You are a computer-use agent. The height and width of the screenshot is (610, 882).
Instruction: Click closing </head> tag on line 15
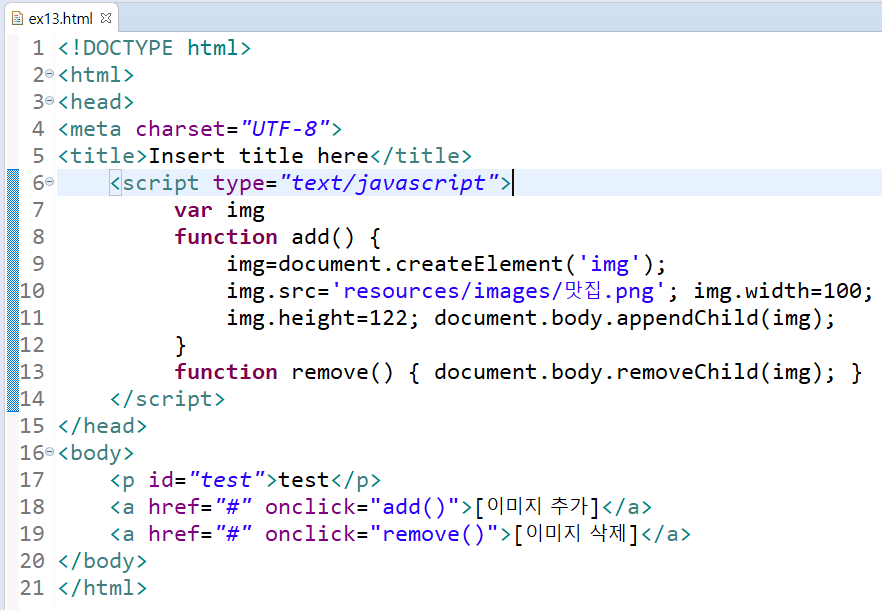(x=102, y=426)
